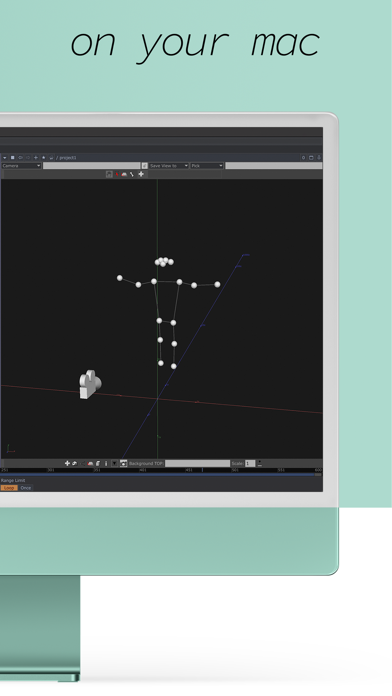Click the blue timeline range bar

158,475
